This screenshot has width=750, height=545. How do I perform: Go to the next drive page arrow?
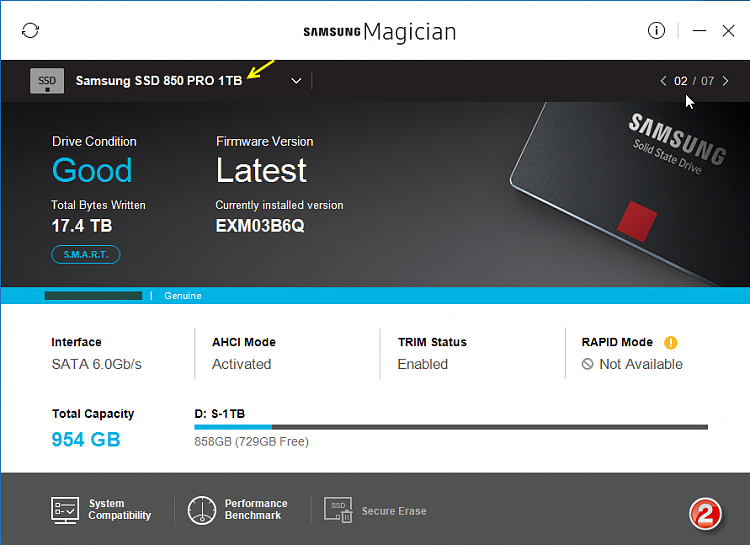pyautogui.click(x=726, y=81)
